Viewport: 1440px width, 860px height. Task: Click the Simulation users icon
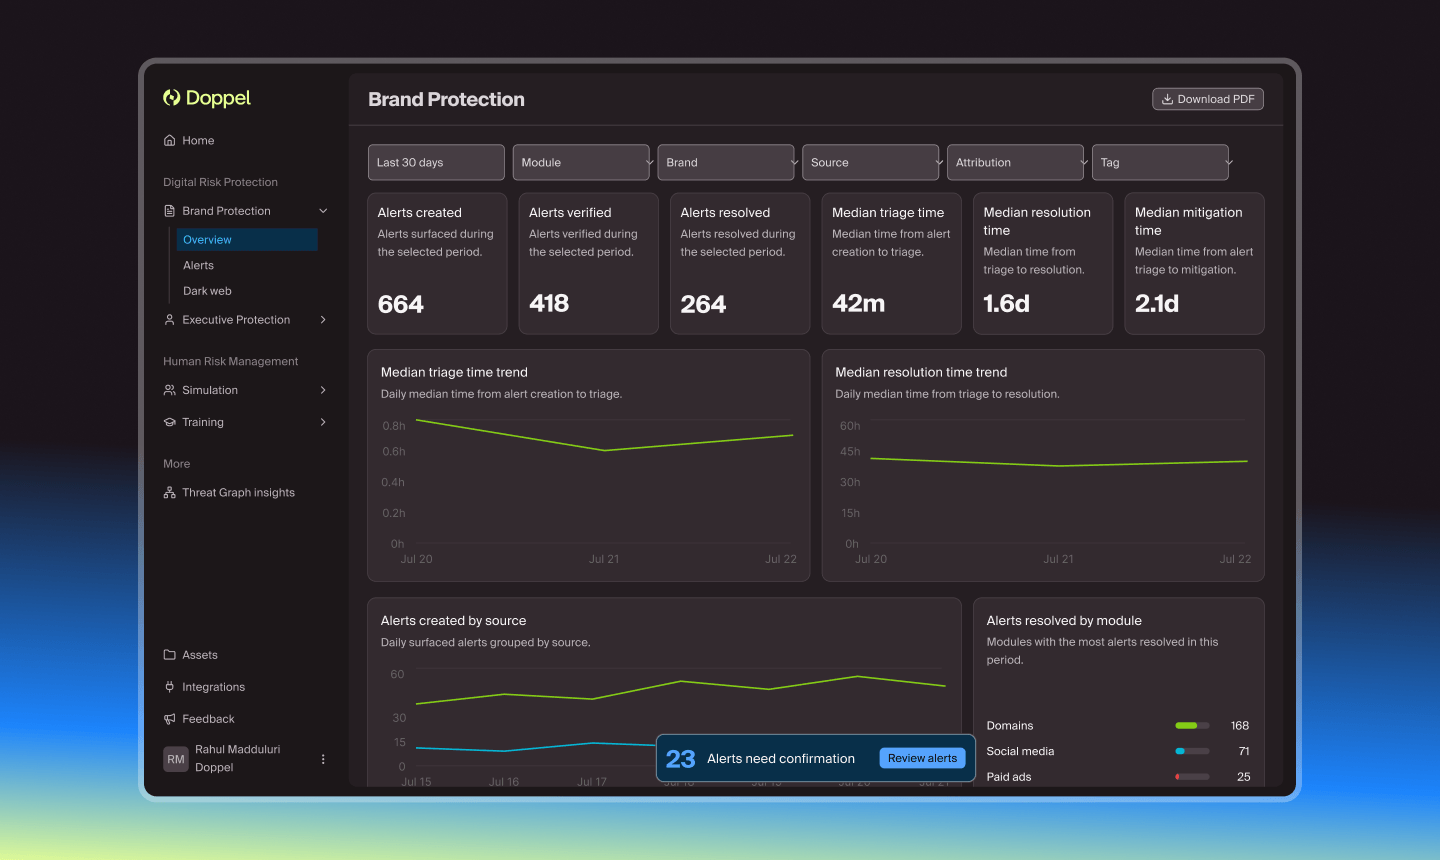point(170,390)
